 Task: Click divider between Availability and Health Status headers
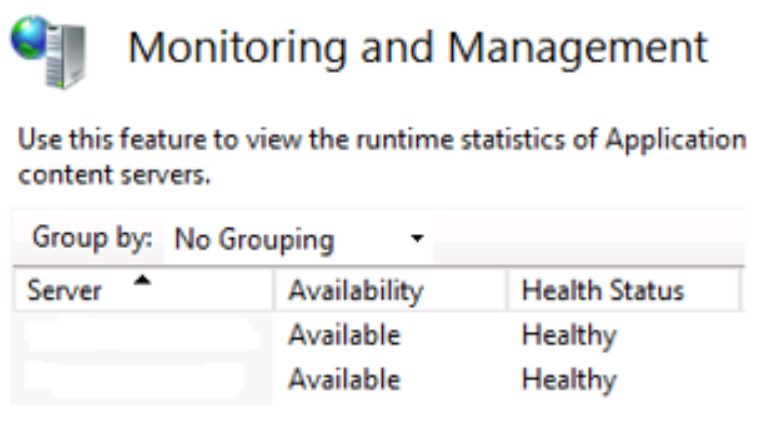pyautogui.click(x=507, y=291)
